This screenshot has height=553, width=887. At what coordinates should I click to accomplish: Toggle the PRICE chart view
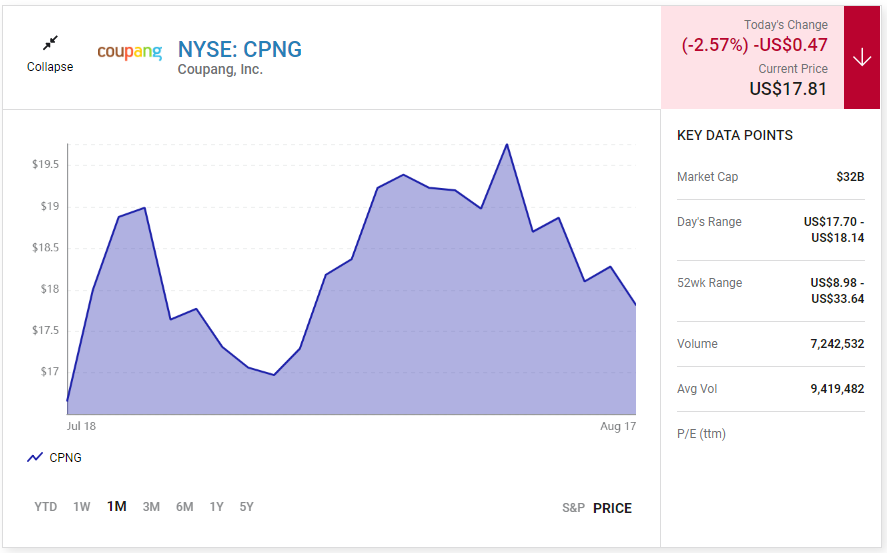(612, 508)
